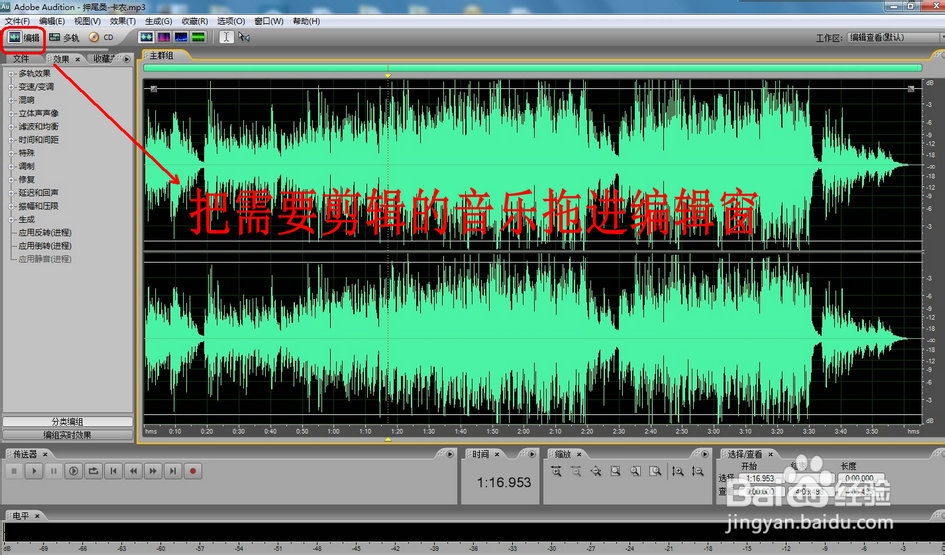Expand the 滤波和均衡 tree node
Viewport: 945px width, 555px height.
11,127
